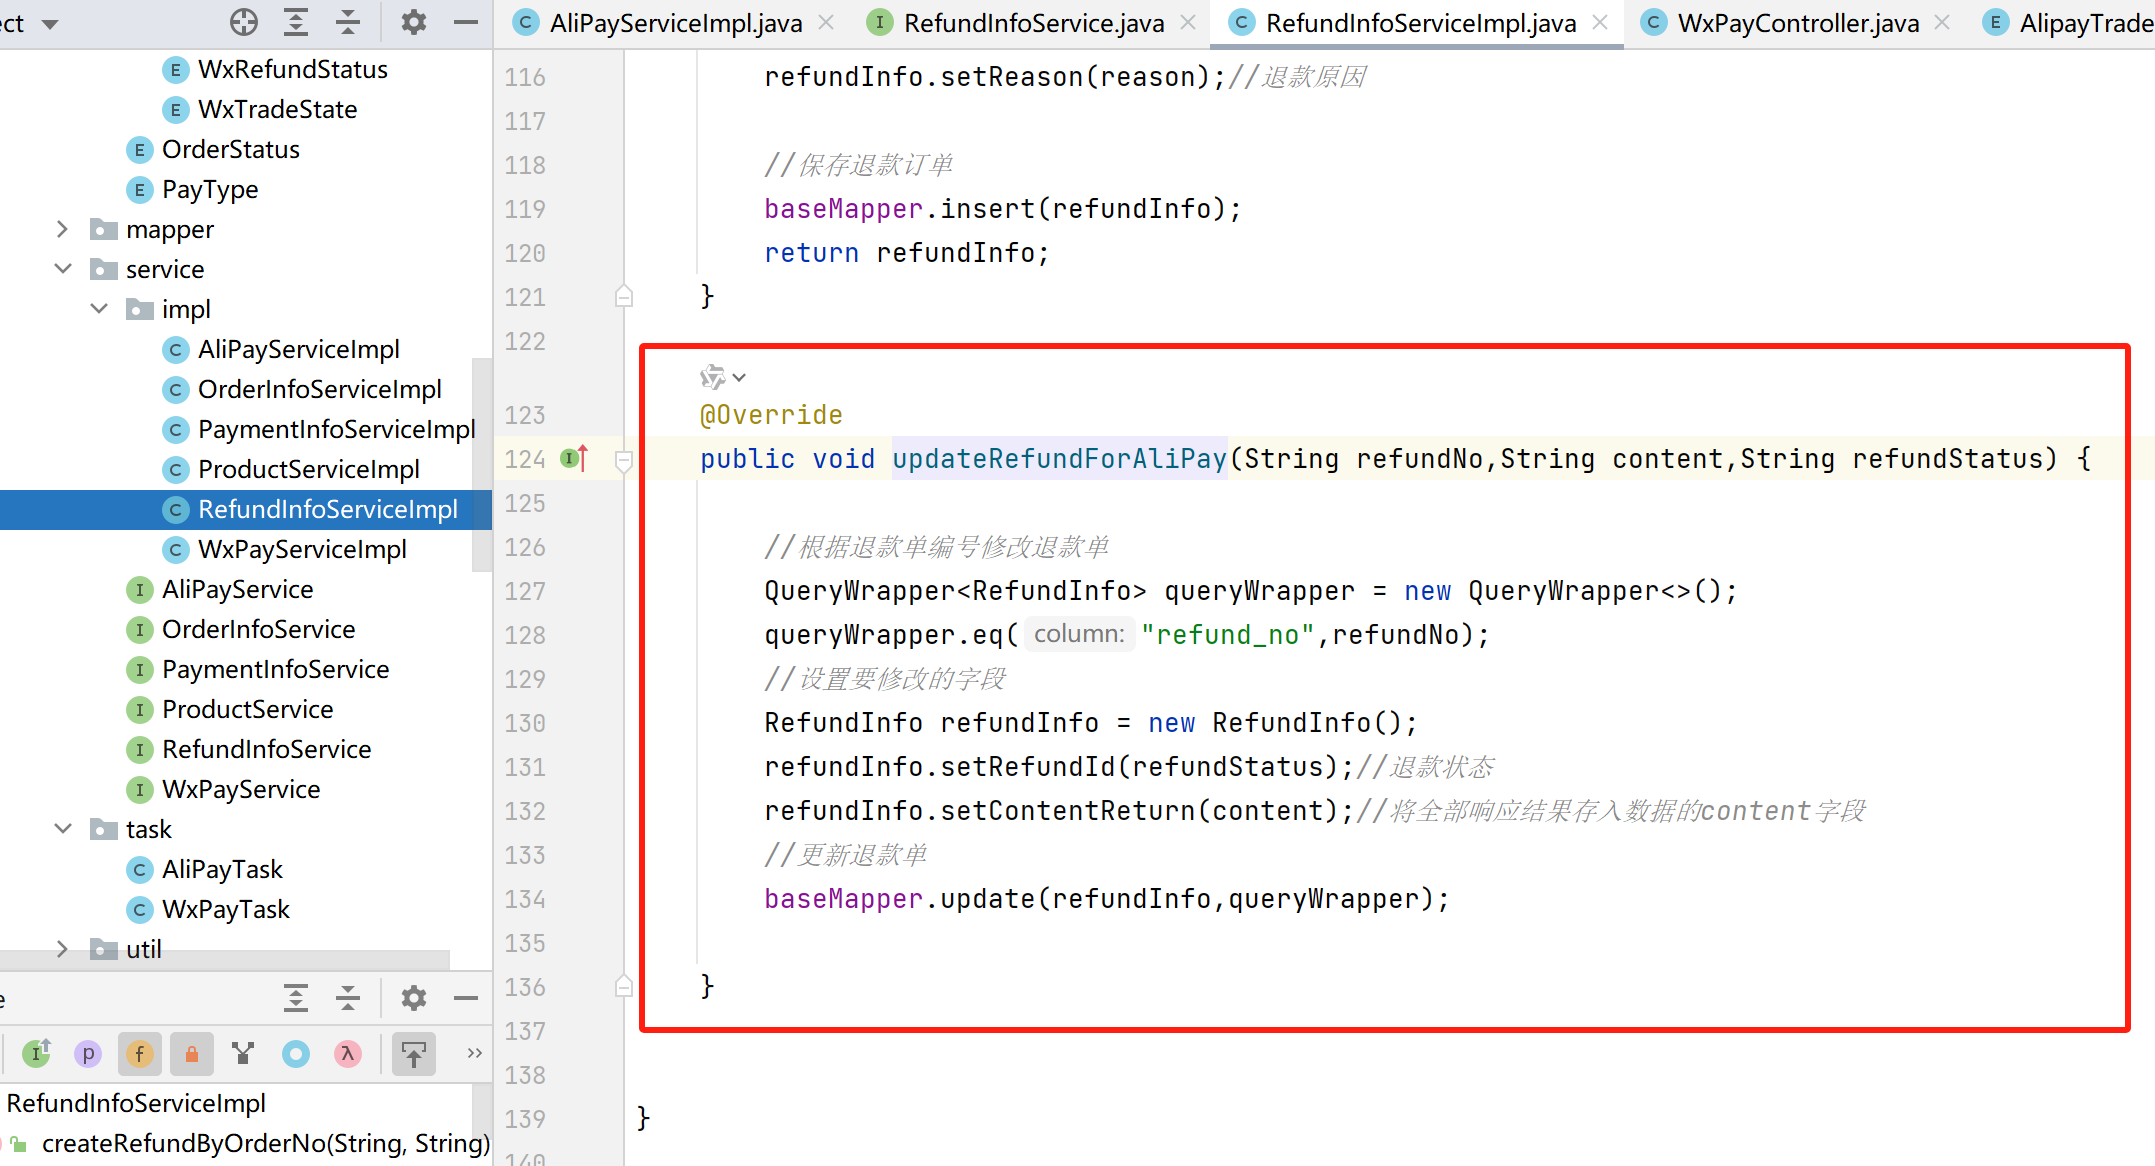Click the code author inlay icon above @Override

(x=713, y=377)
